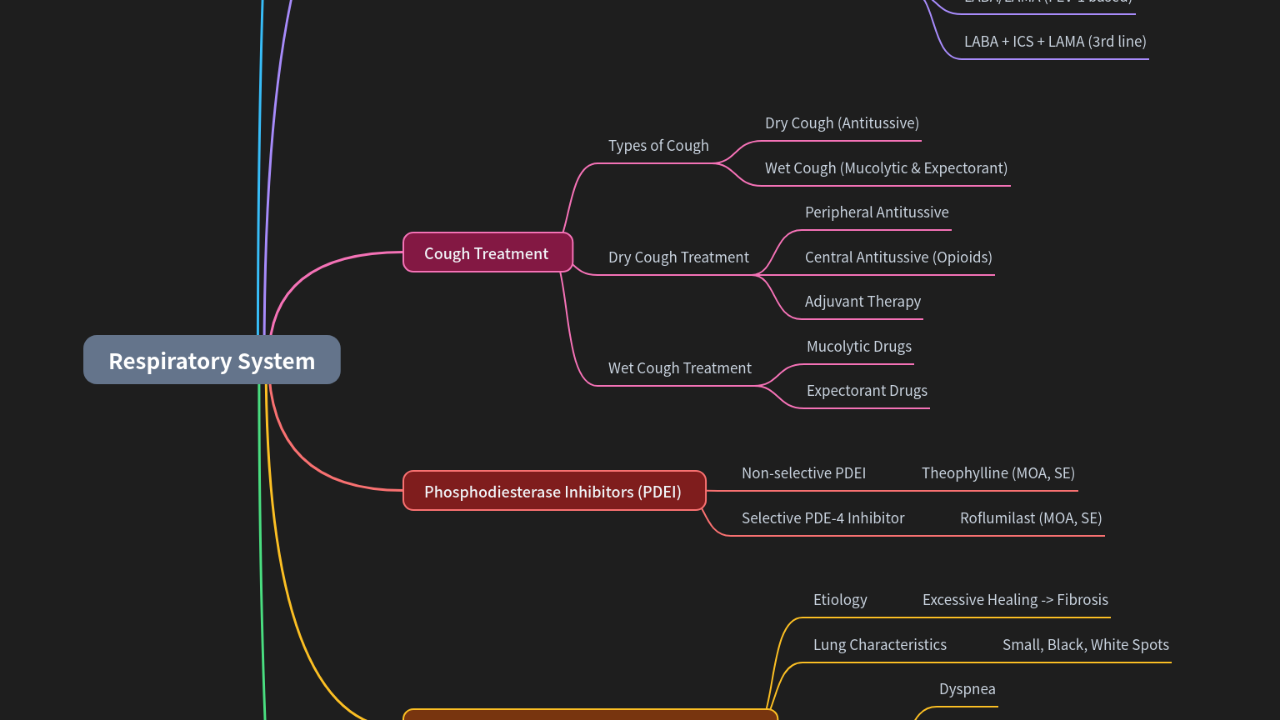Viewport: 1280px width, 720px height.
Task: Select the Respiratory System root node
Action: coord(211,360)
